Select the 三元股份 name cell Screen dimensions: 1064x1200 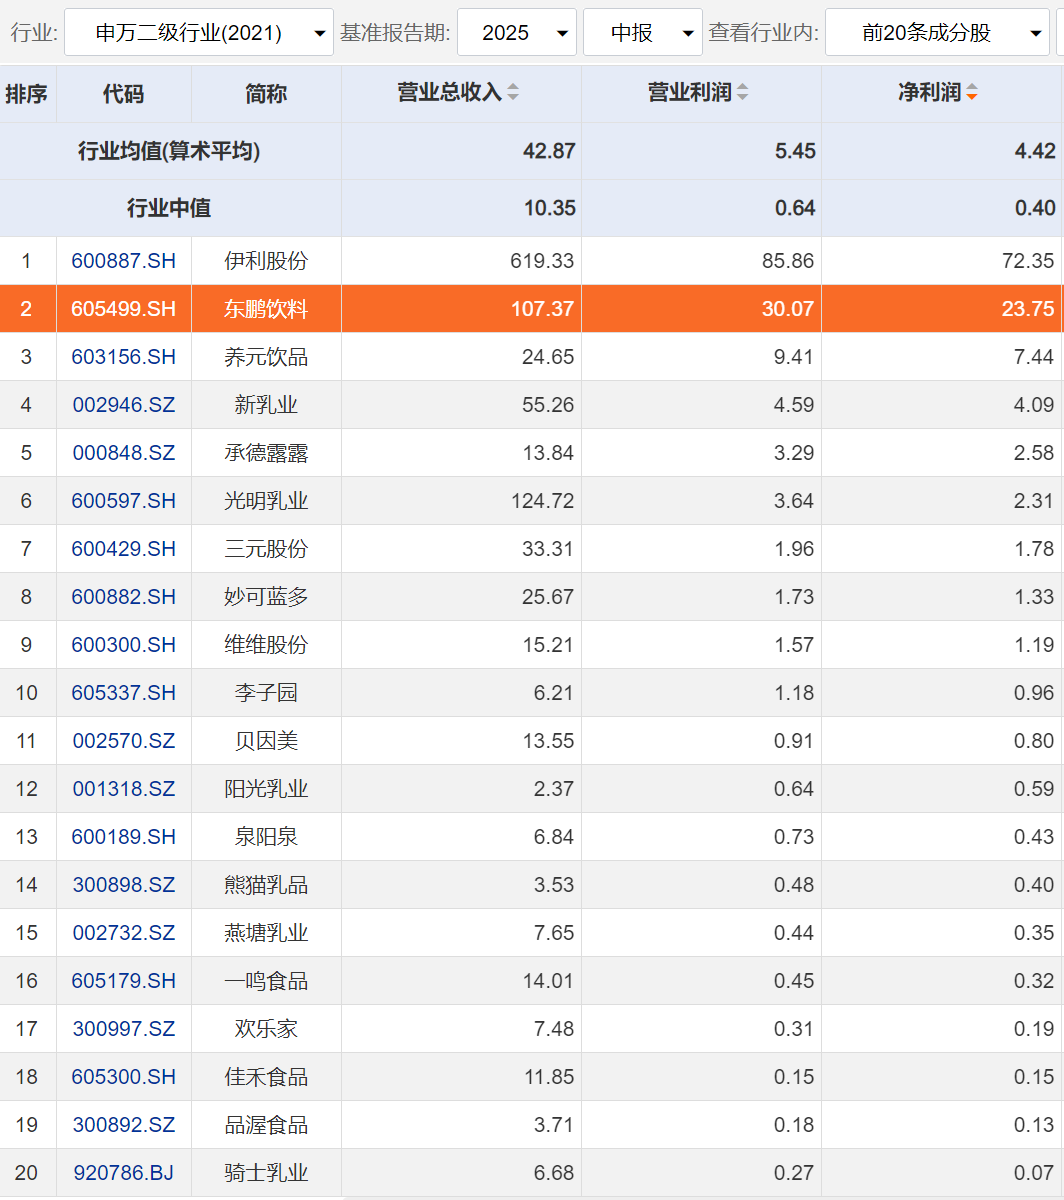click(266, 549)
